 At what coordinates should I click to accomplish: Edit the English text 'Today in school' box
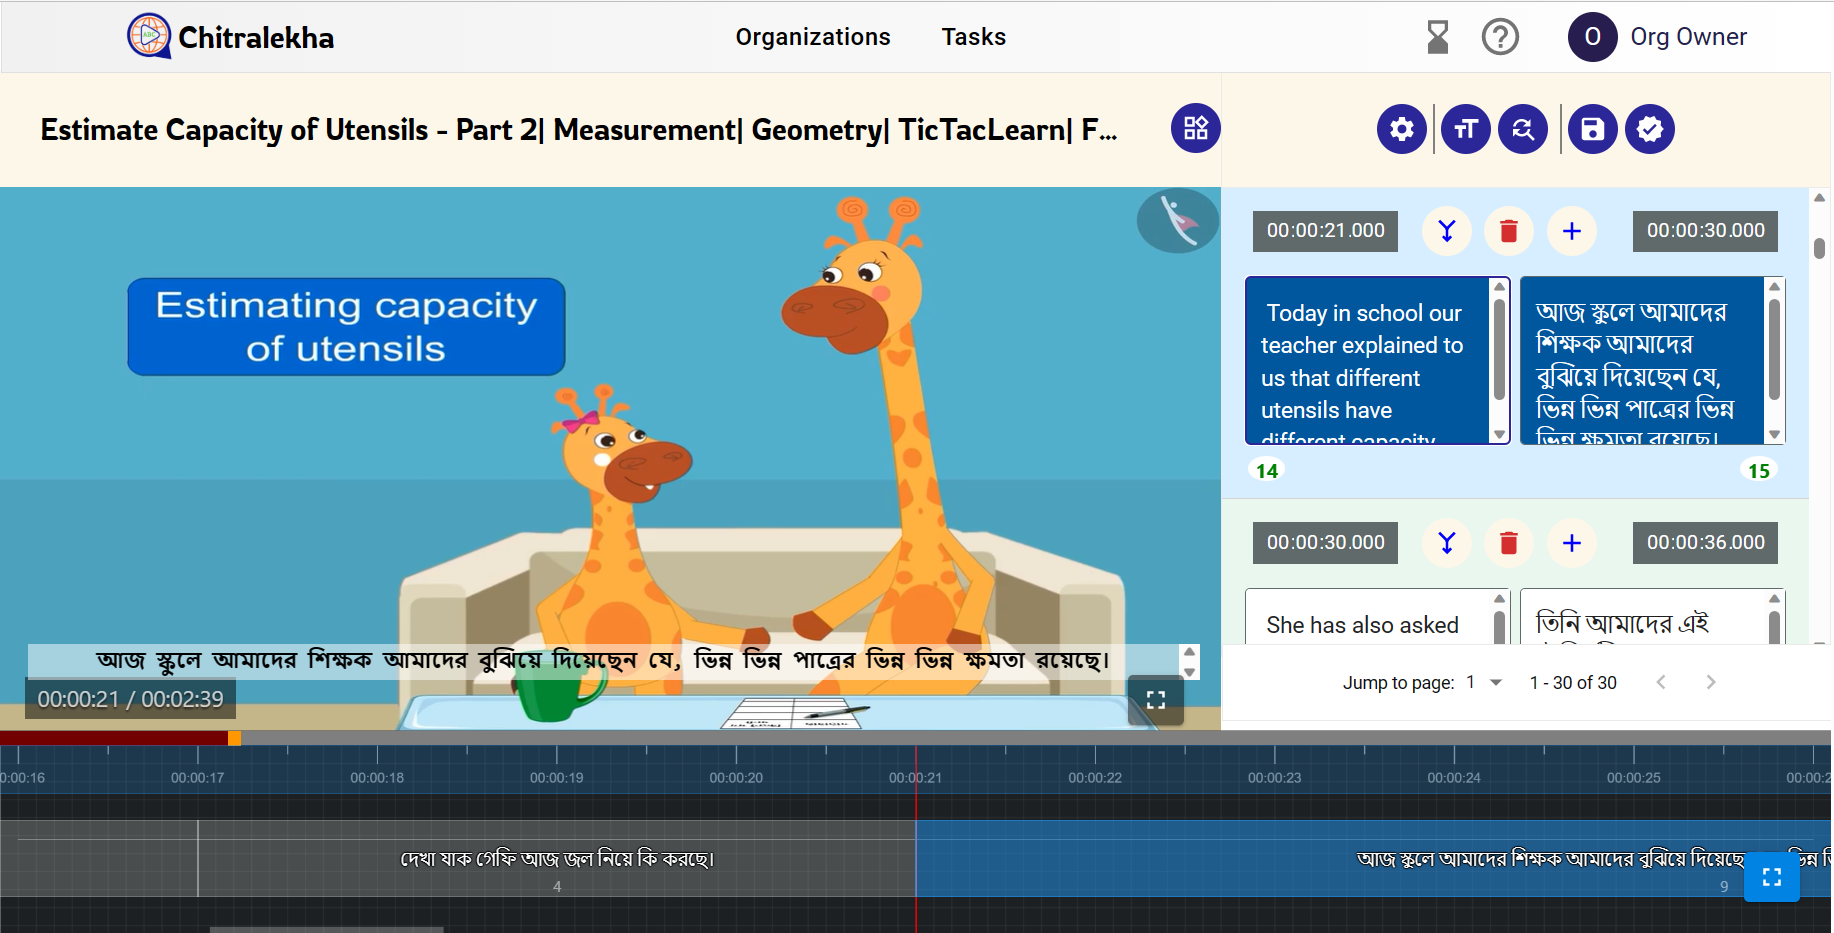[x=1365, y=361]
